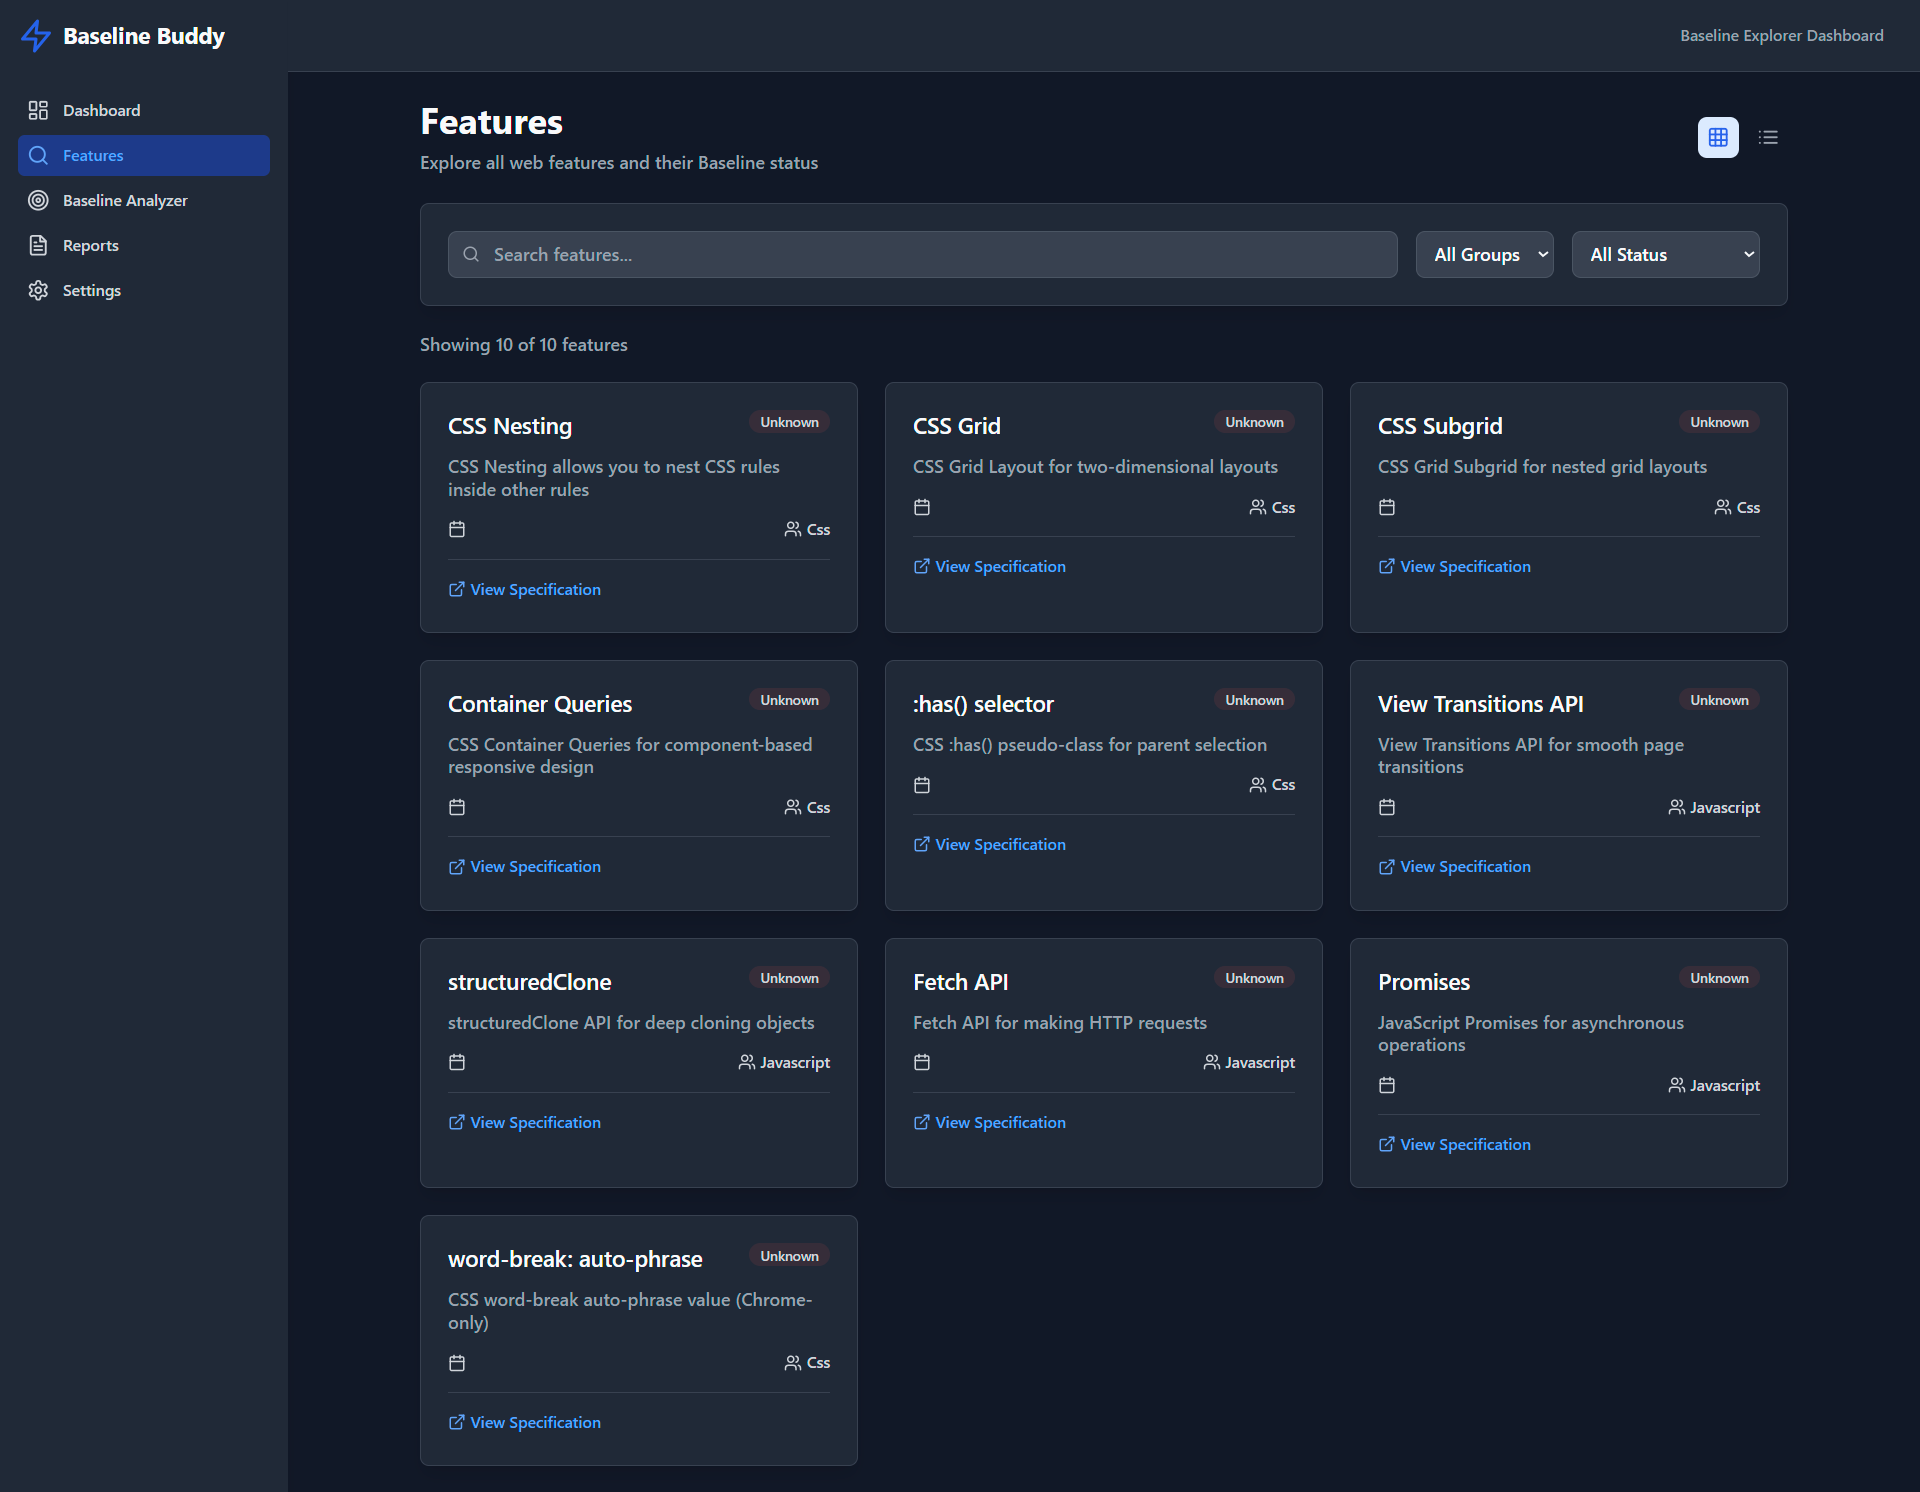This screenshot has height=1492, width=1920.
Task: Click the Features magnifier icon in sidebar
Action: click(38, 155)
